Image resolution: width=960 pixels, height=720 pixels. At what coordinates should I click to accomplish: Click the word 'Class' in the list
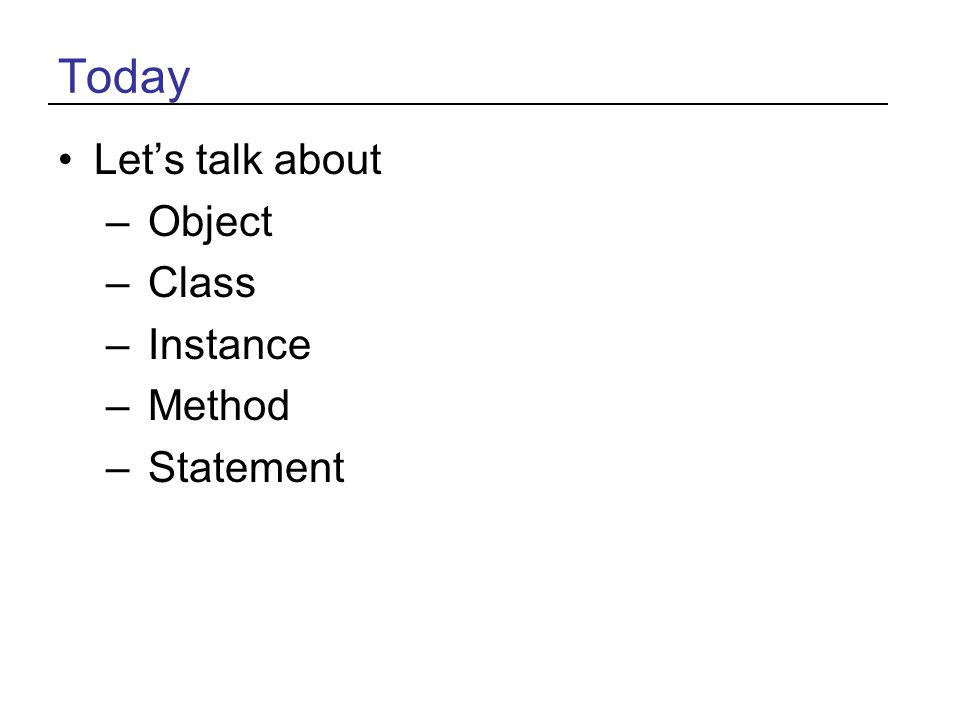[201, 283]
